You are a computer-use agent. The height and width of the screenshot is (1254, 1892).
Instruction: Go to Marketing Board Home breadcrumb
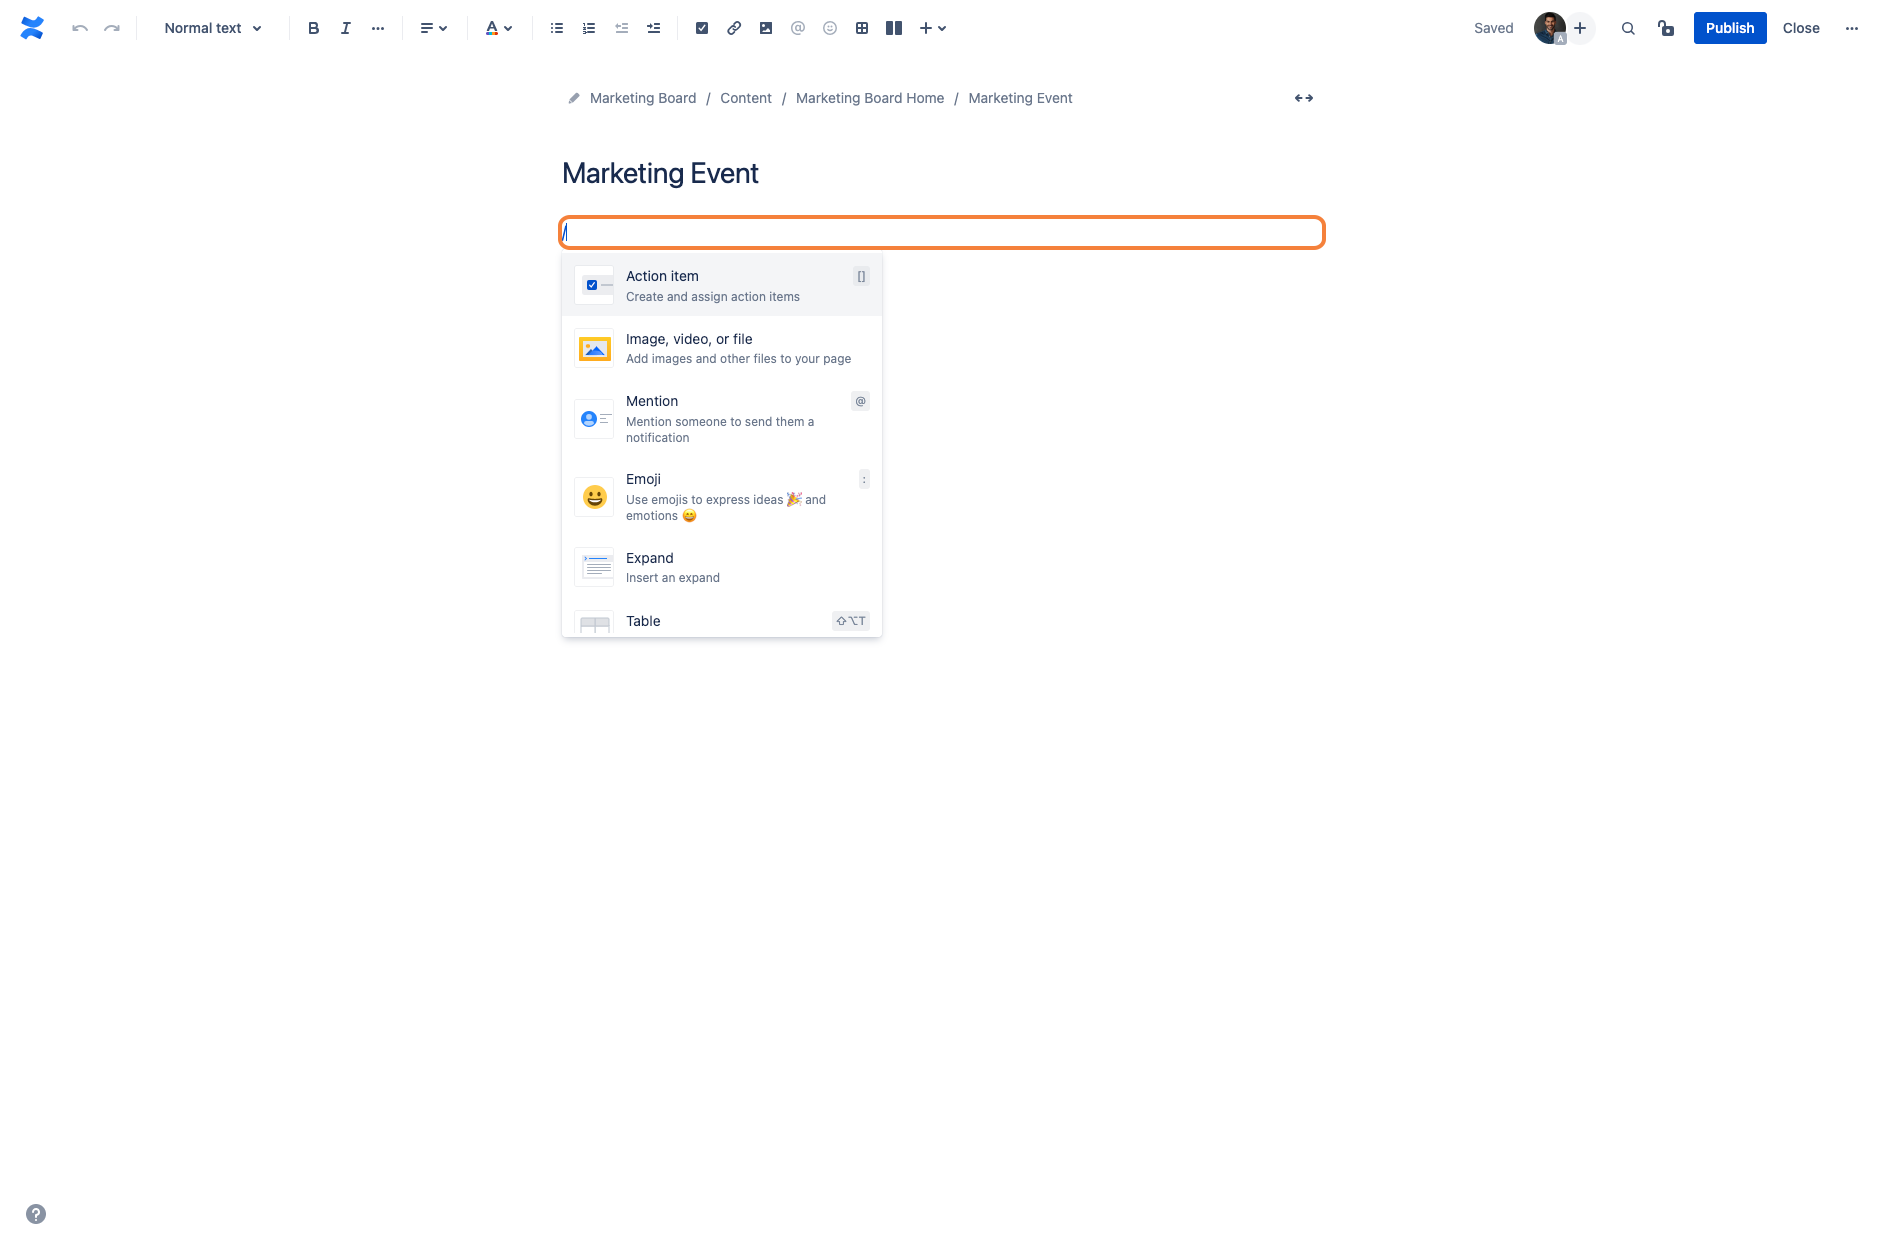coord(869,98)
